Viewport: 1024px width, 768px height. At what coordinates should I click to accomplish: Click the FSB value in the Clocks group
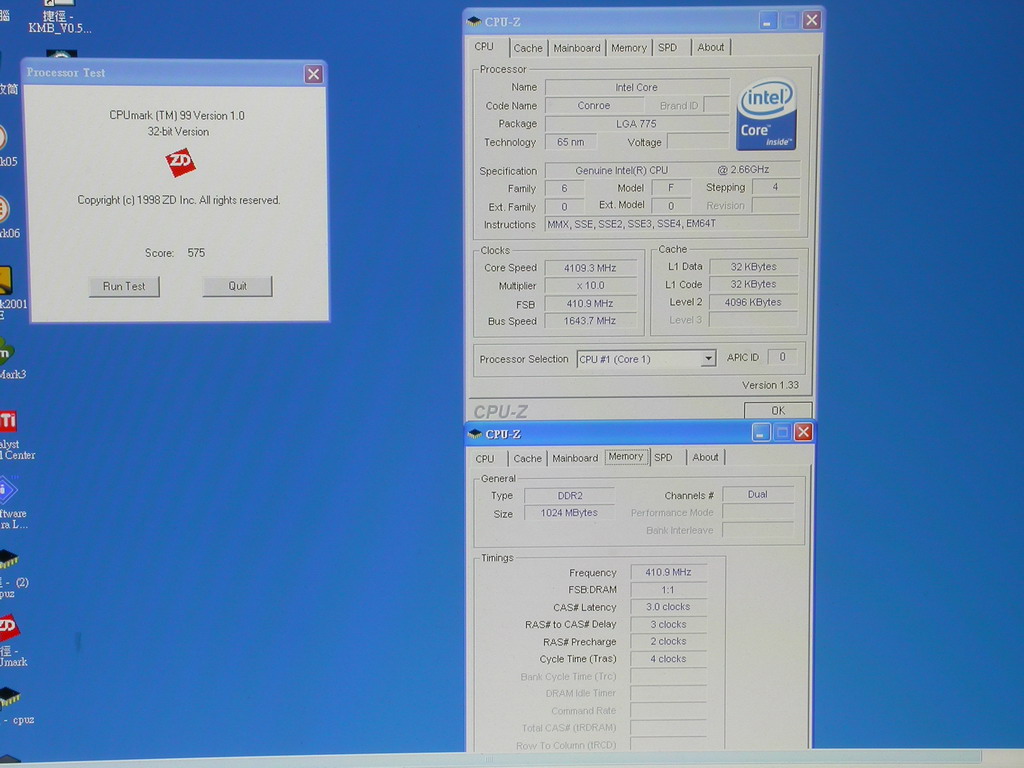590,304
